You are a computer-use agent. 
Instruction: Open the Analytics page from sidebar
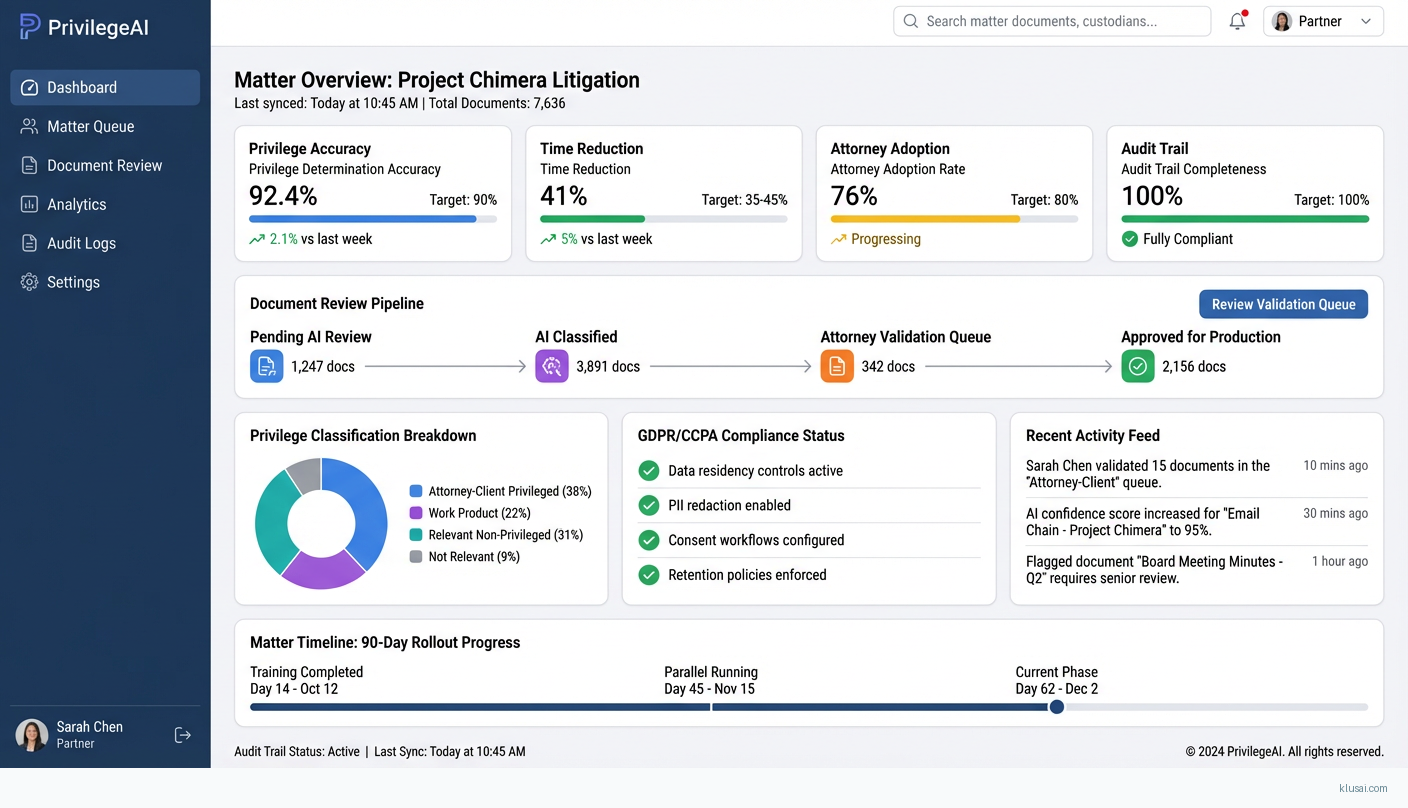tap(76, 204)
